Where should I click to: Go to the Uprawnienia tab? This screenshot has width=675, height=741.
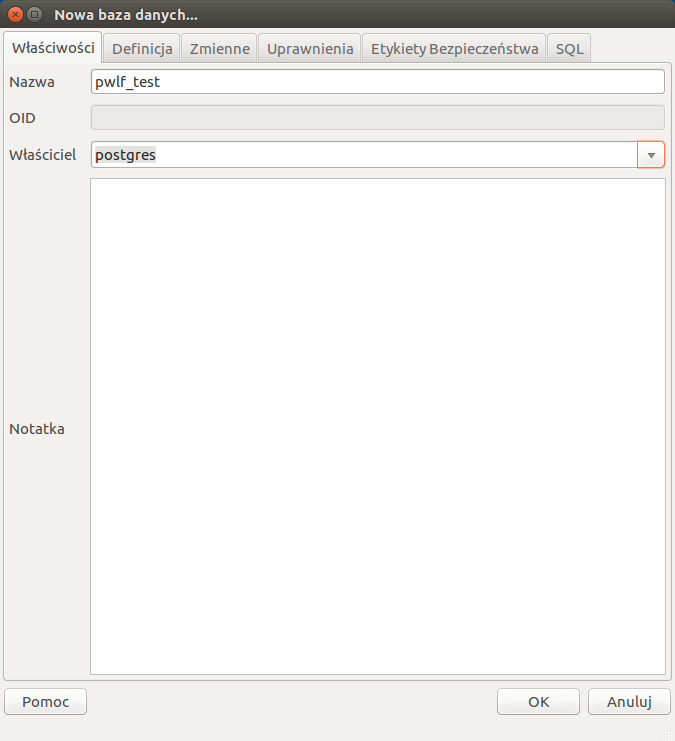click(310, 48)
